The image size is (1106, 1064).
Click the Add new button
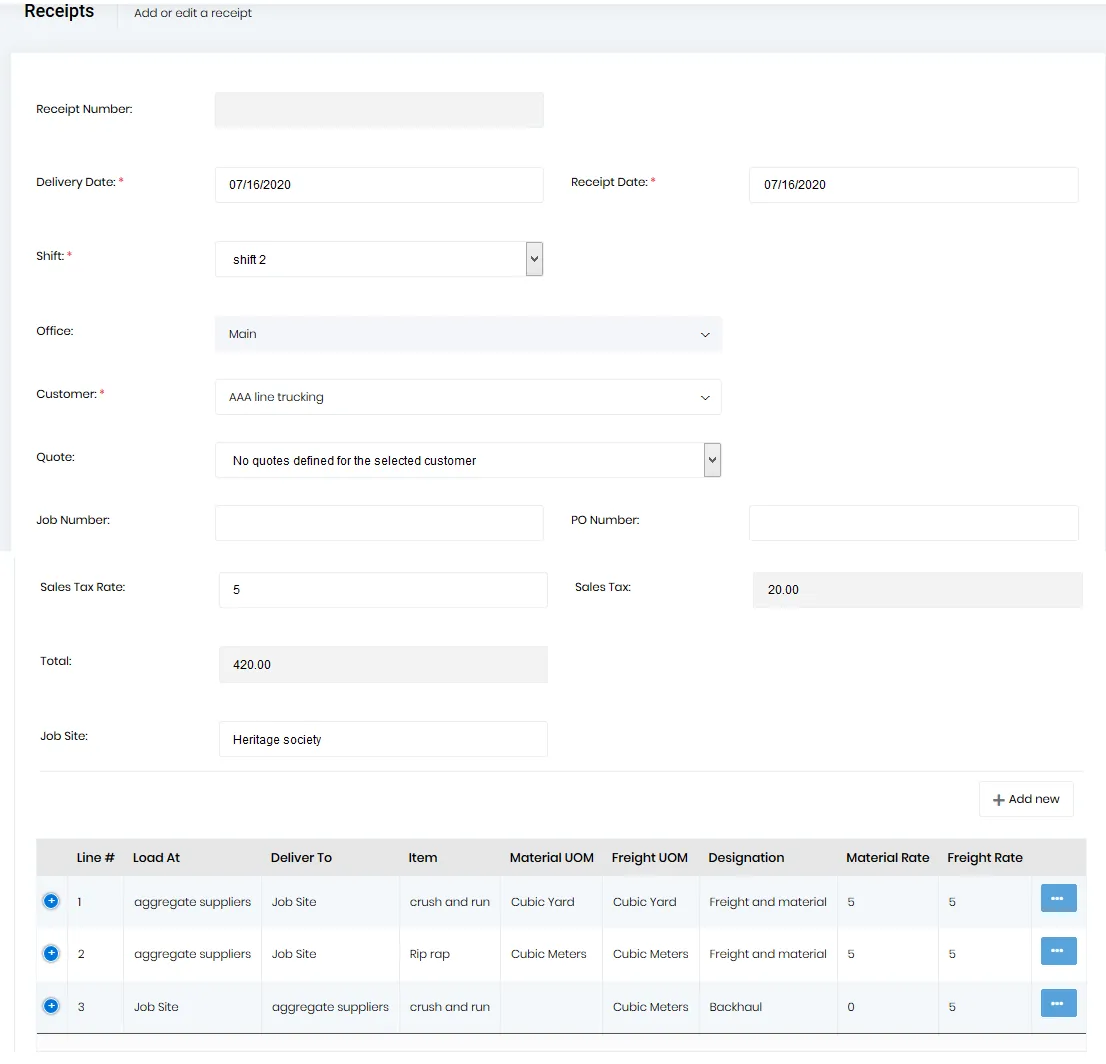tap(1026, 799)
